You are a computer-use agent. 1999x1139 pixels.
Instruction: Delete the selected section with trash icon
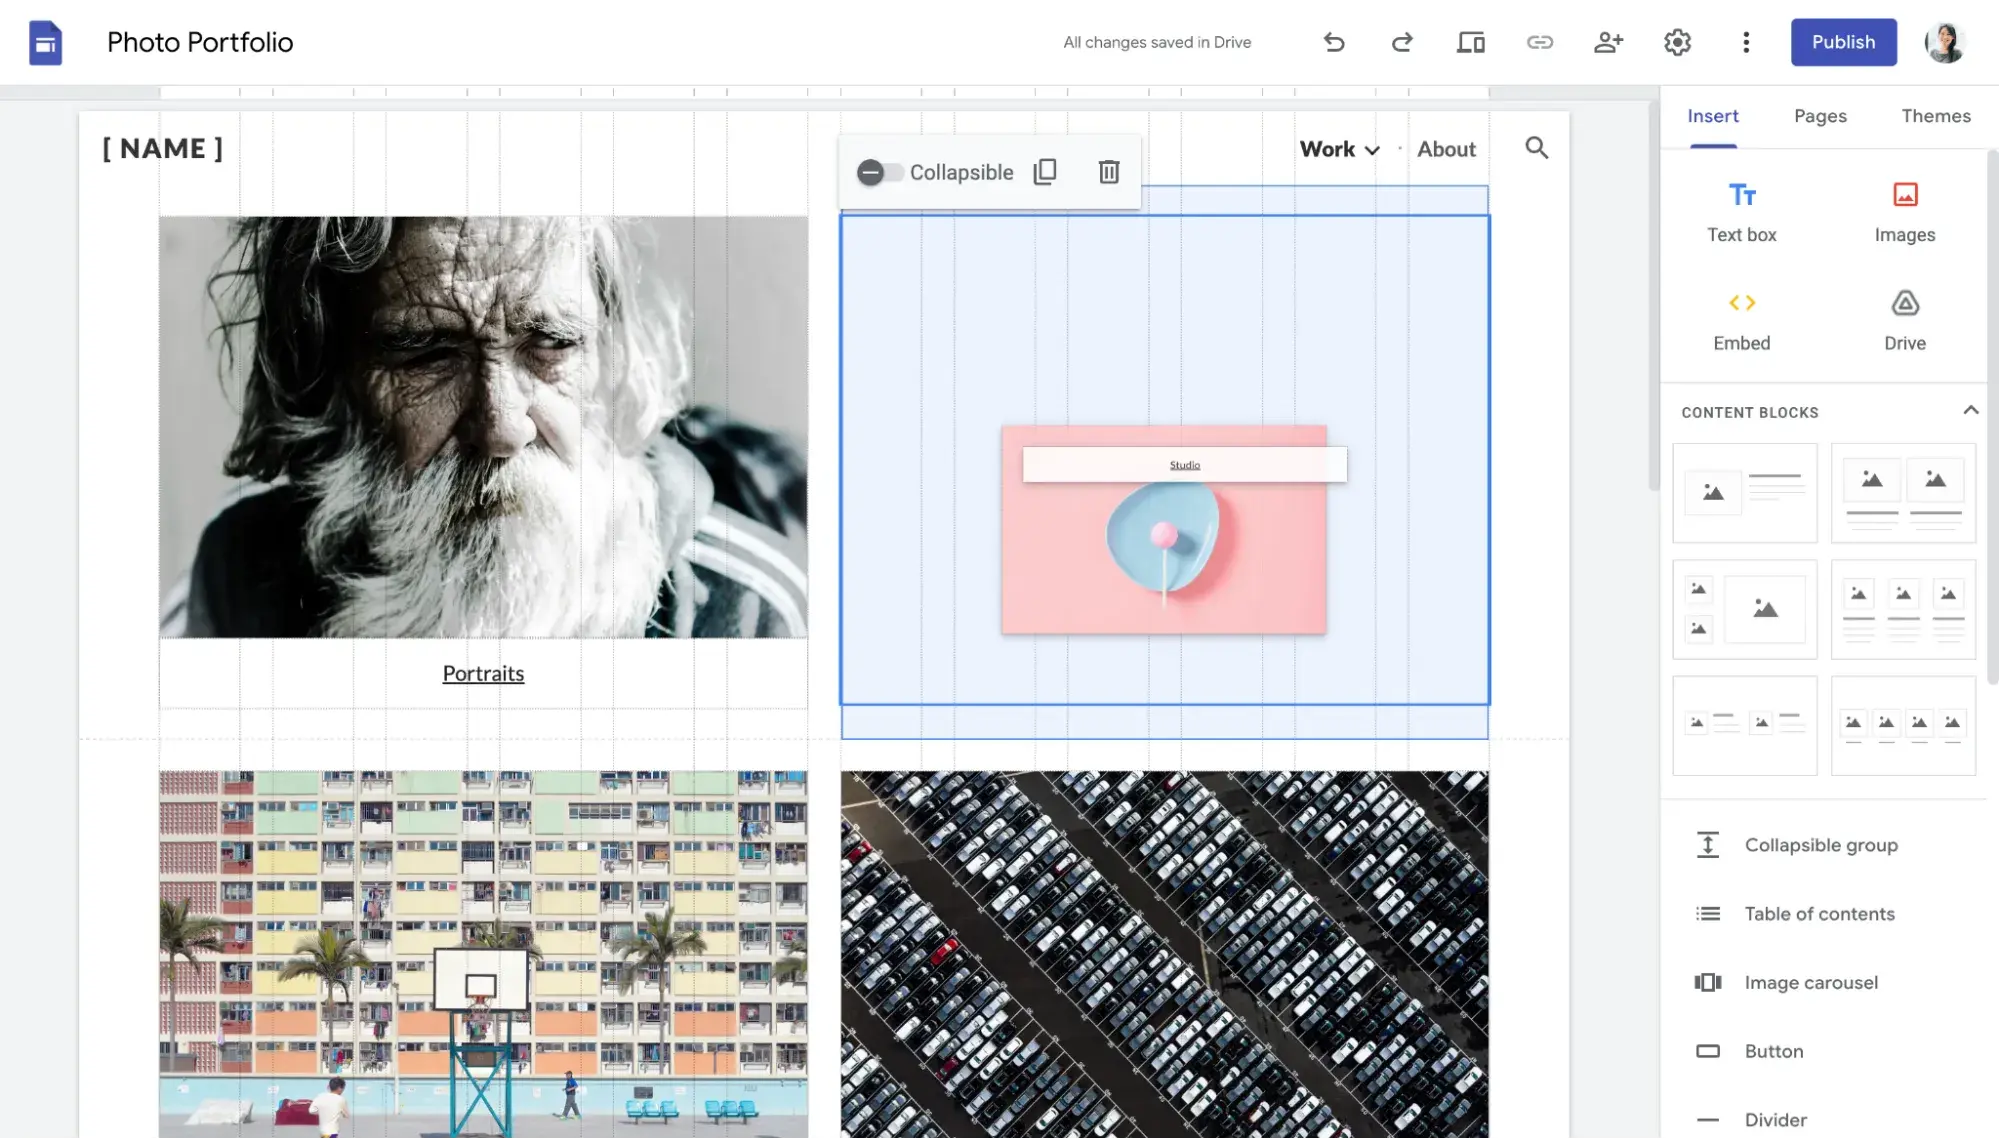1108,171
